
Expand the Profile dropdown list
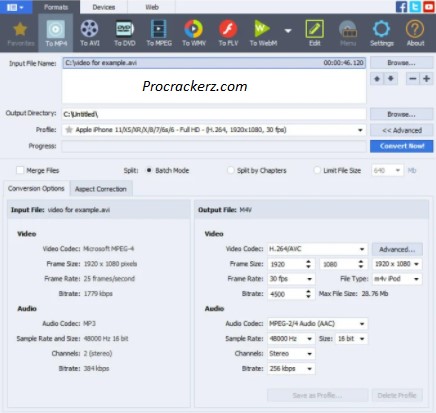tap(360, 130)
